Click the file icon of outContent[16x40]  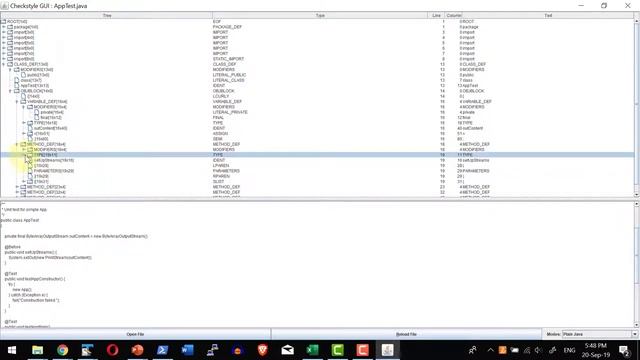30,128
